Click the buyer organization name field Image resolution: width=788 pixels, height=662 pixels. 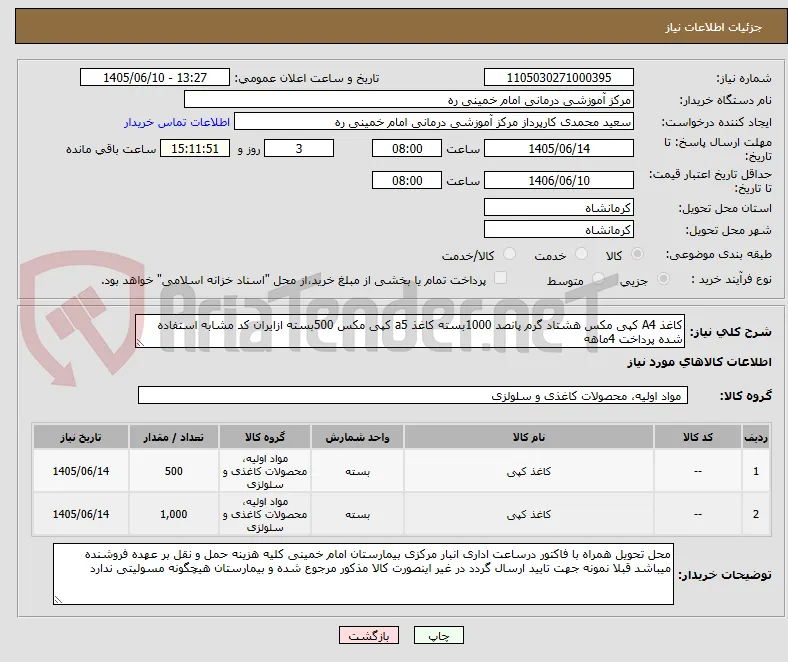[x=409, y=100]
